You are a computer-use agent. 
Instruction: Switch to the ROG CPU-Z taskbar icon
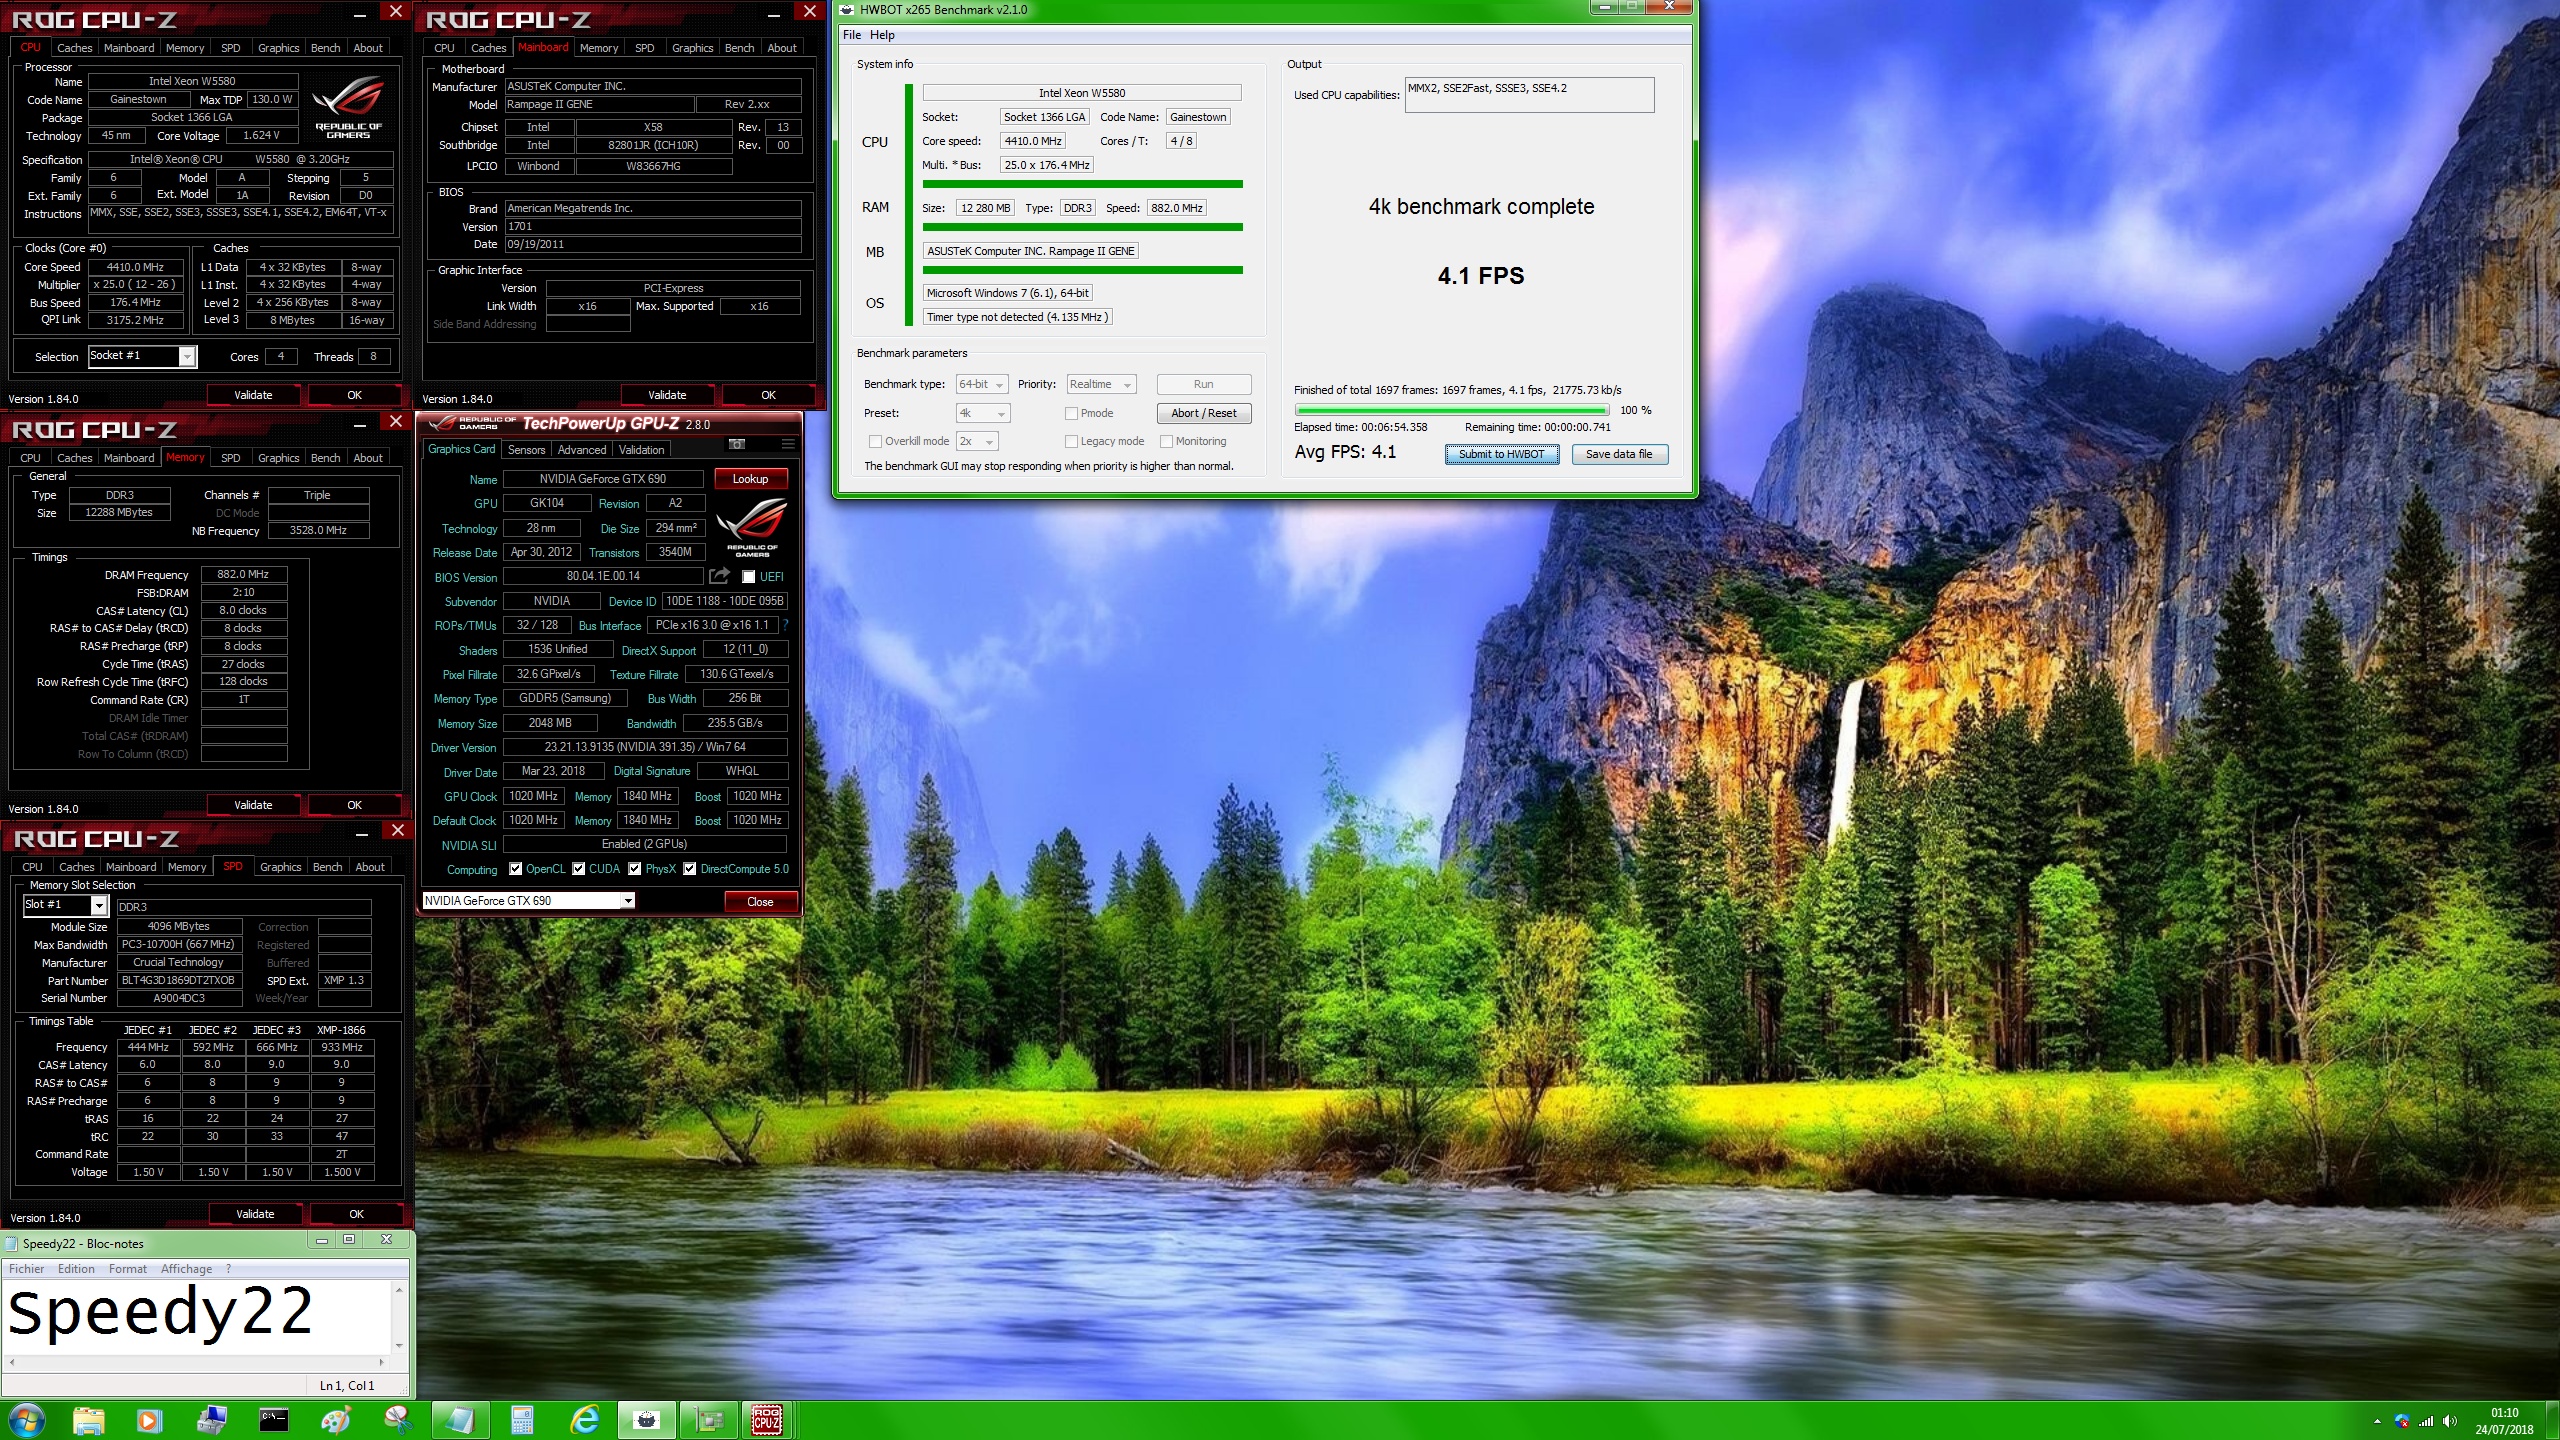click(767, 1420)
